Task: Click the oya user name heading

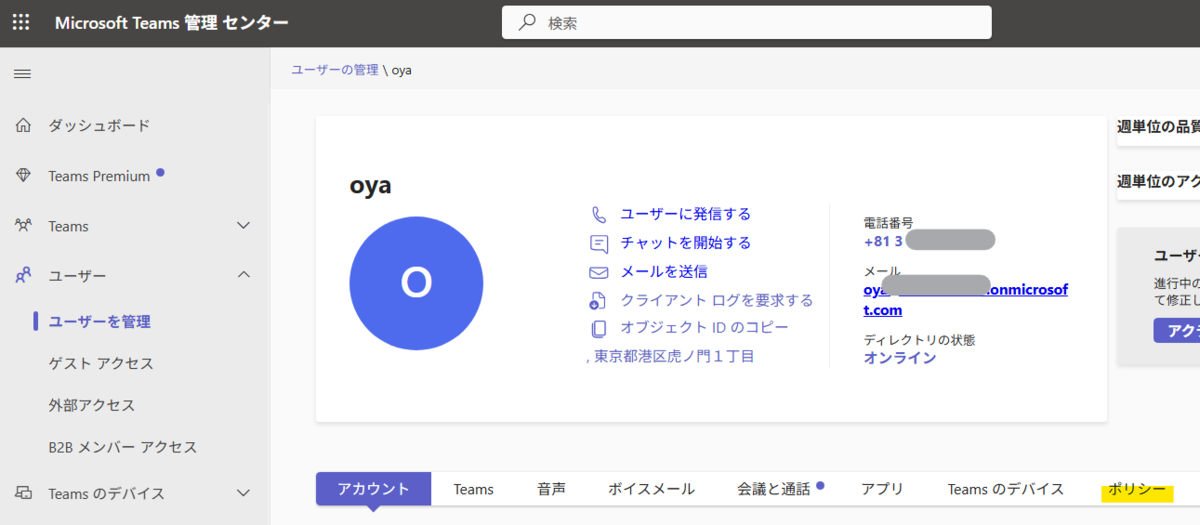Action: 370,185
